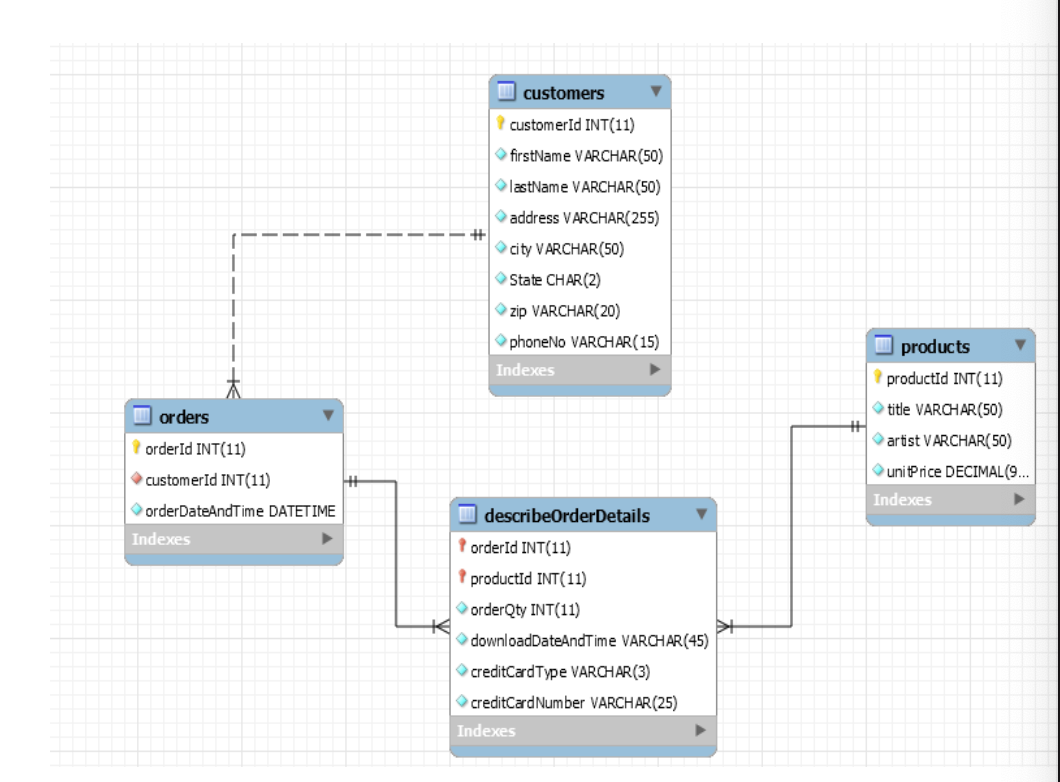Click diamond icon next to title column
The height and width of the screenshot is (782, 1060).
(x=878, y=408)
